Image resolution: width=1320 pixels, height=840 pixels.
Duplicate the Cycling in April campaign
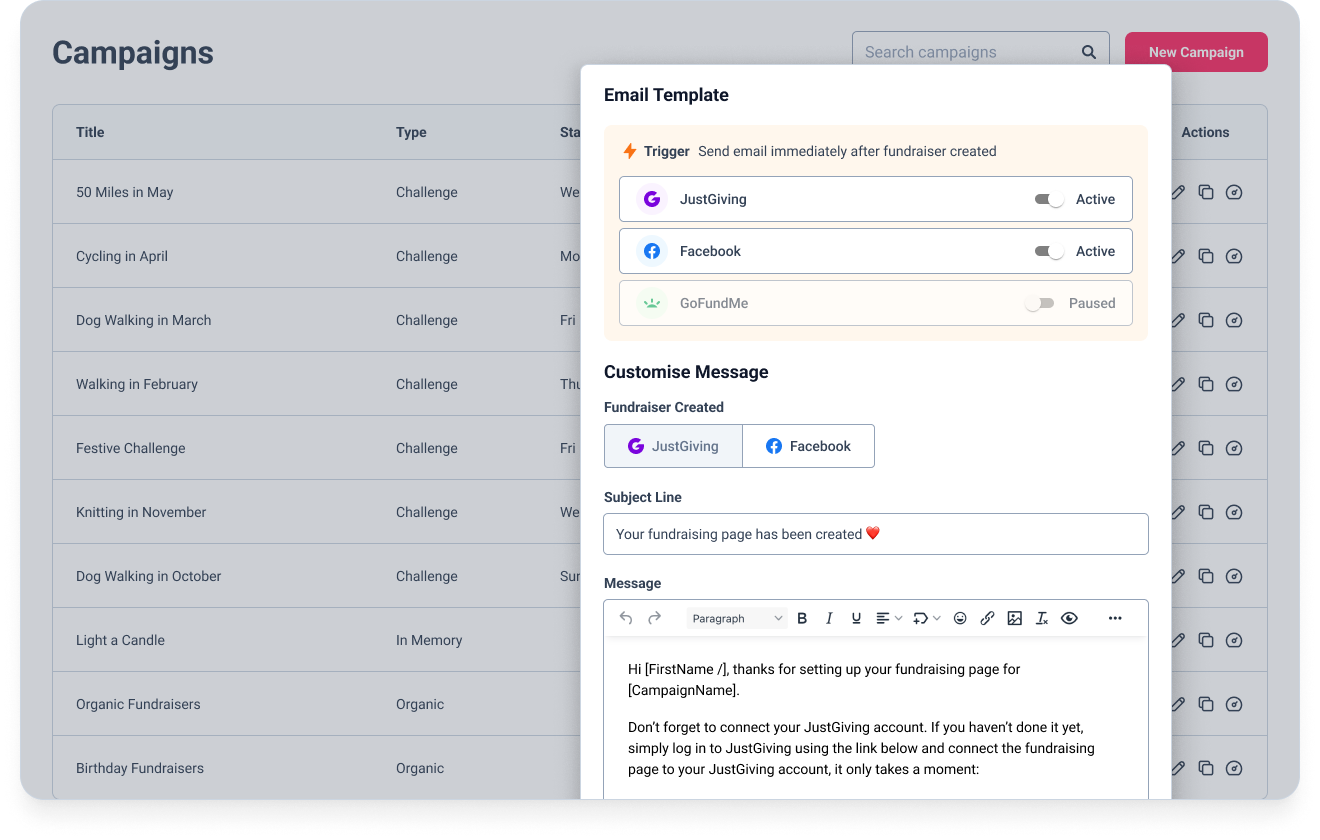[x=1206, y=256]
